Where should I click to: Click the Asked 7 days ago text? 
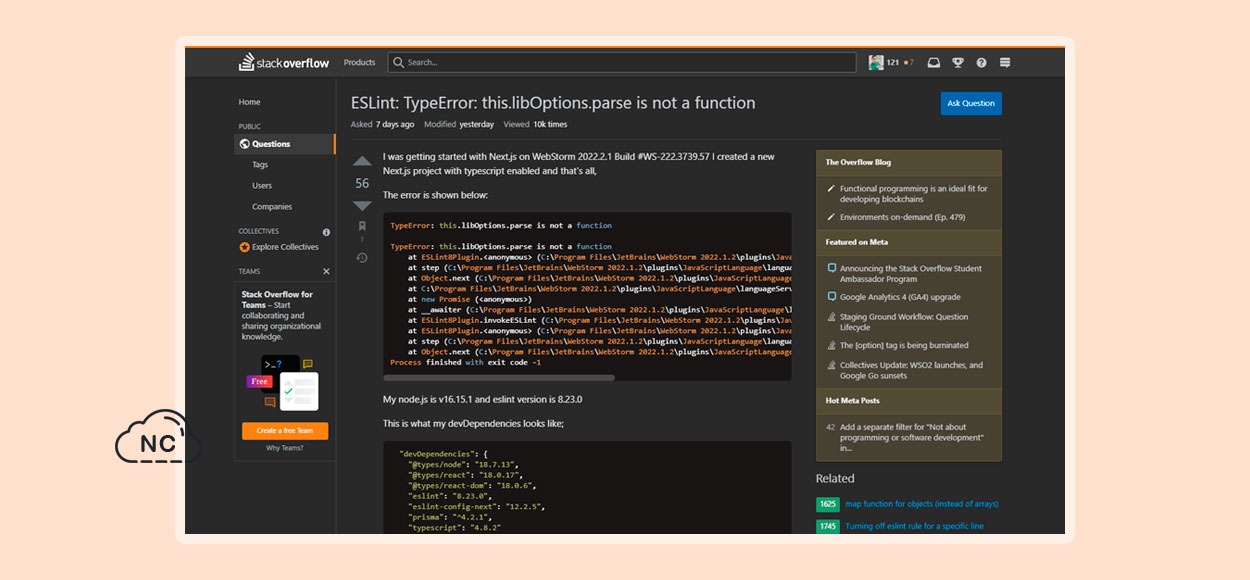coord(383,125)
